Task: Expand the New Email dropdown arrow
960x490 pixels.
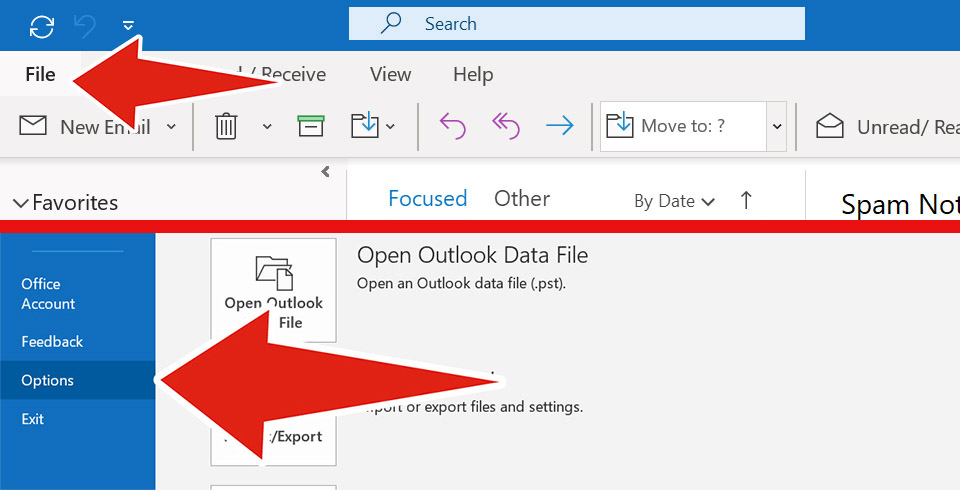Action: coord(171,127)
